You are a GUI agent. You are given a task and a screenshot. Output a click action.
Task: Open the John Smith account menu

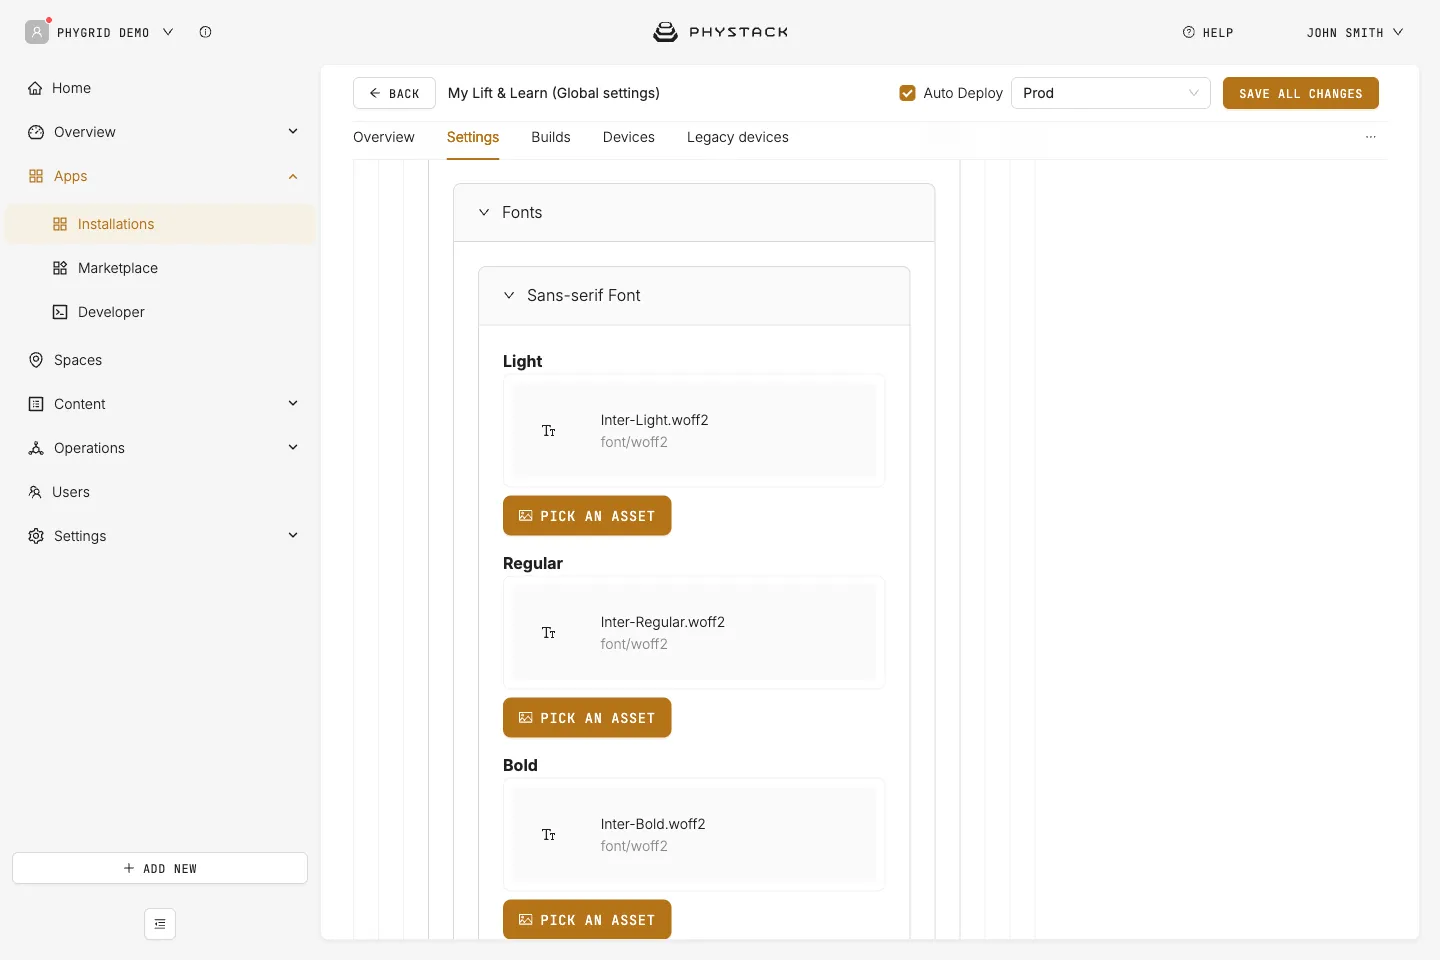click(1355, 33)
